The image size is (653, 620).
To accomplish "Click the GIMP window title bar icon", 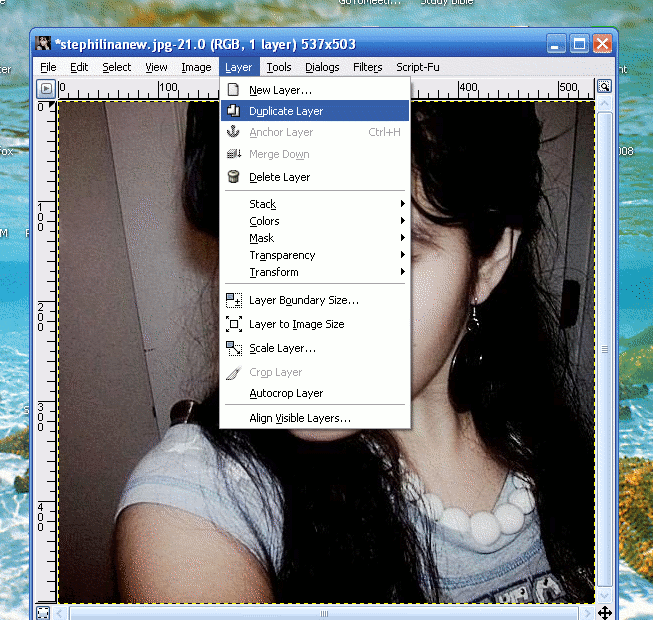I will pyautogui.click(x=43, y=43).
